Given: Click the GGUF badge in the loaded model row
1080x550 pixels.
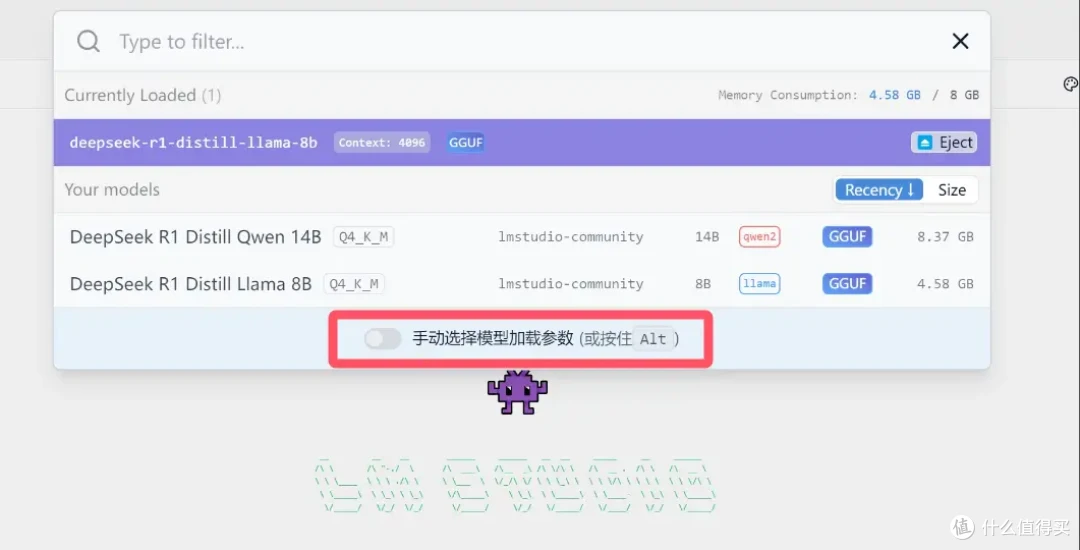Looking at the screenshot, I should tap(466, 142).
